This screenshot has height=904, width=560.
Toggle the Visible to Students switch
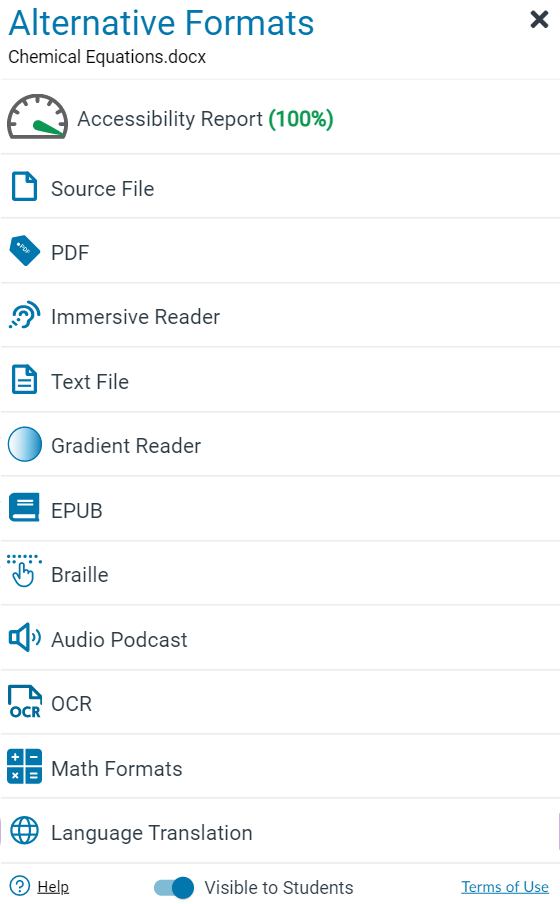point(174,887)
